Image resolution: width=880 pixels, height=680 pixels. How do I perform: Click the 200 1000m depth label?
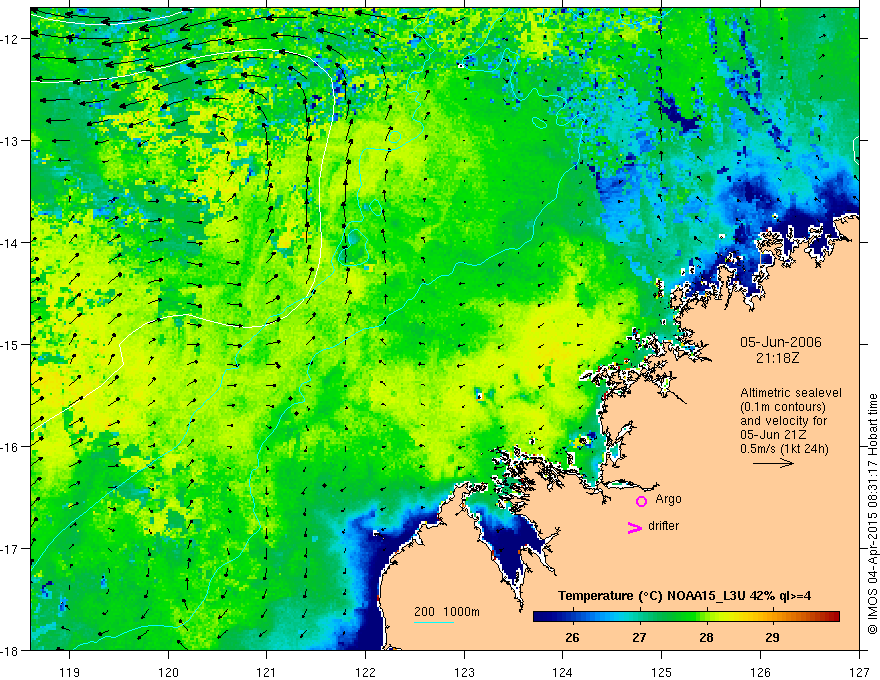pos(447,612)
